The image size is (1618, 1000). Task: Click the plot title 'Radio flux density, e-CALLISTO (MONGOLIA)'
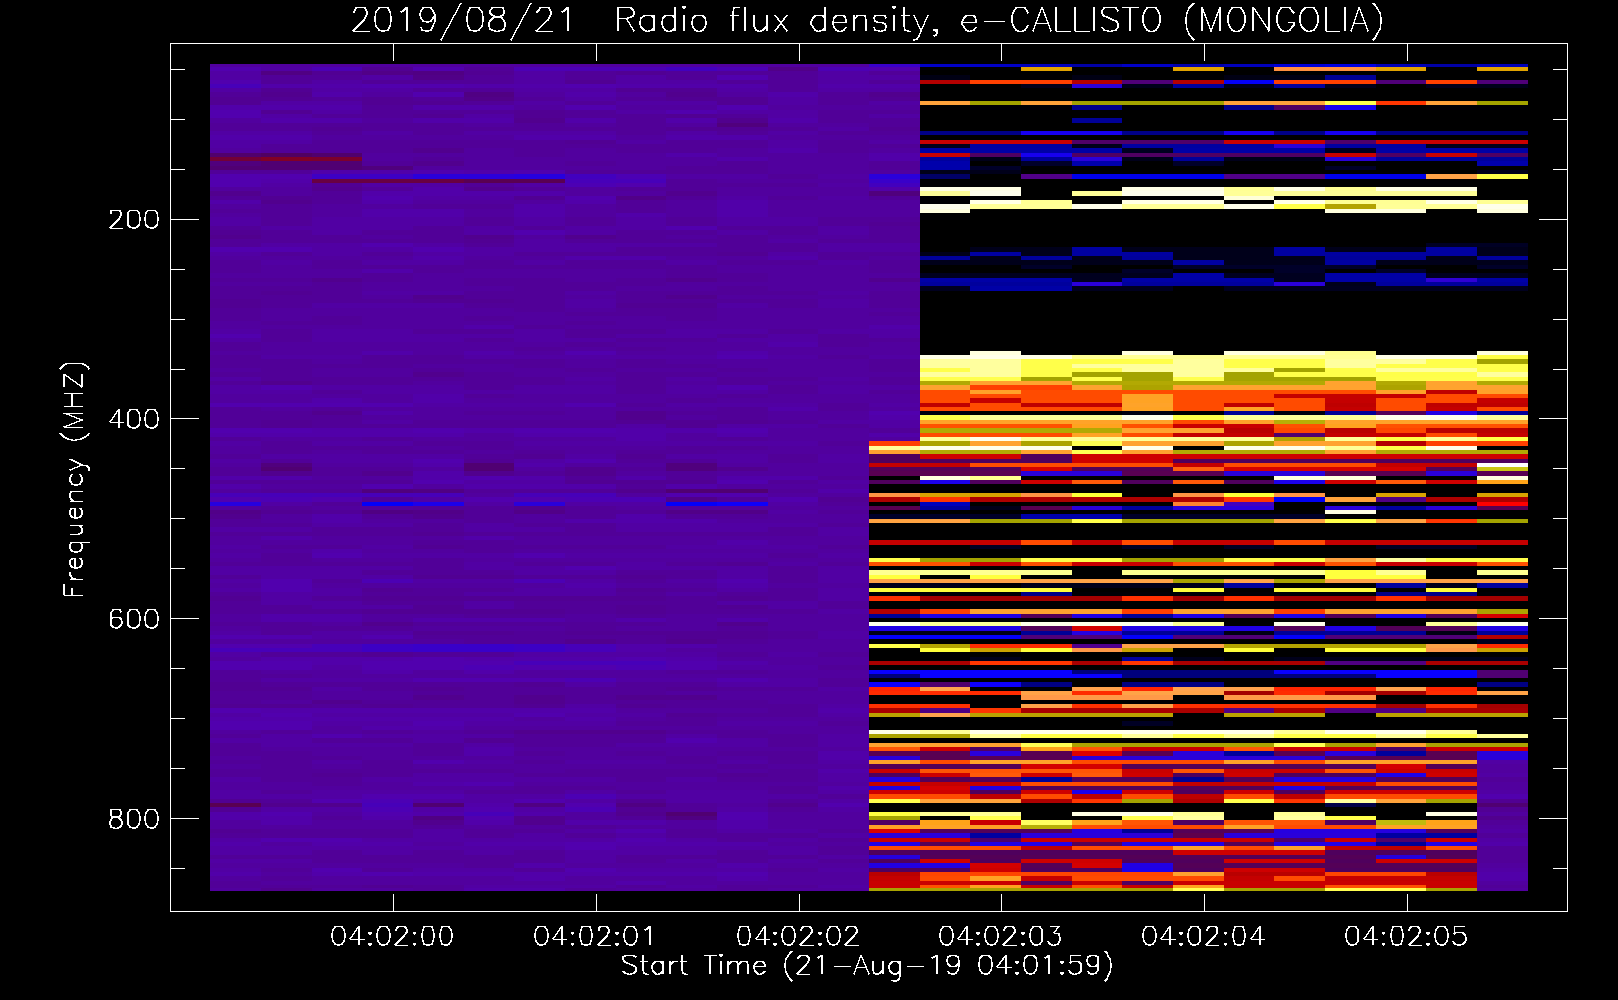(998, 21)
